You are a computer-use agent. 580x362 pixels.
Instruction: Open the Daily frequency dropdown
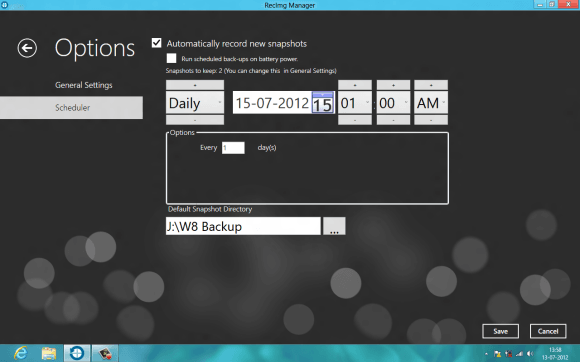point(195,103)
